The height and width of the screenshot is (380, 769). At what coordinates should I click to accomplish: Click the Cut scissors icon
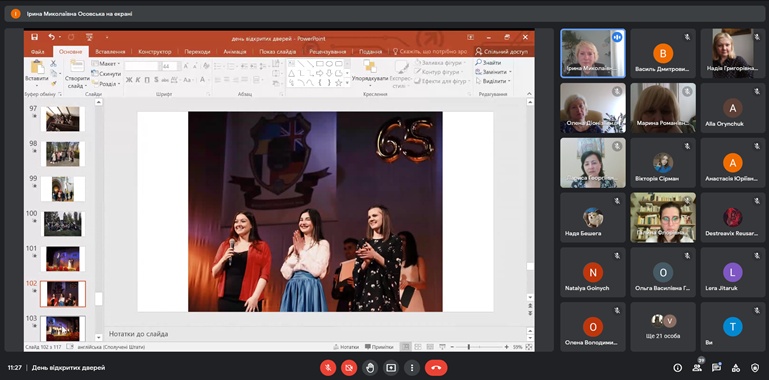(x=53, y=63)
